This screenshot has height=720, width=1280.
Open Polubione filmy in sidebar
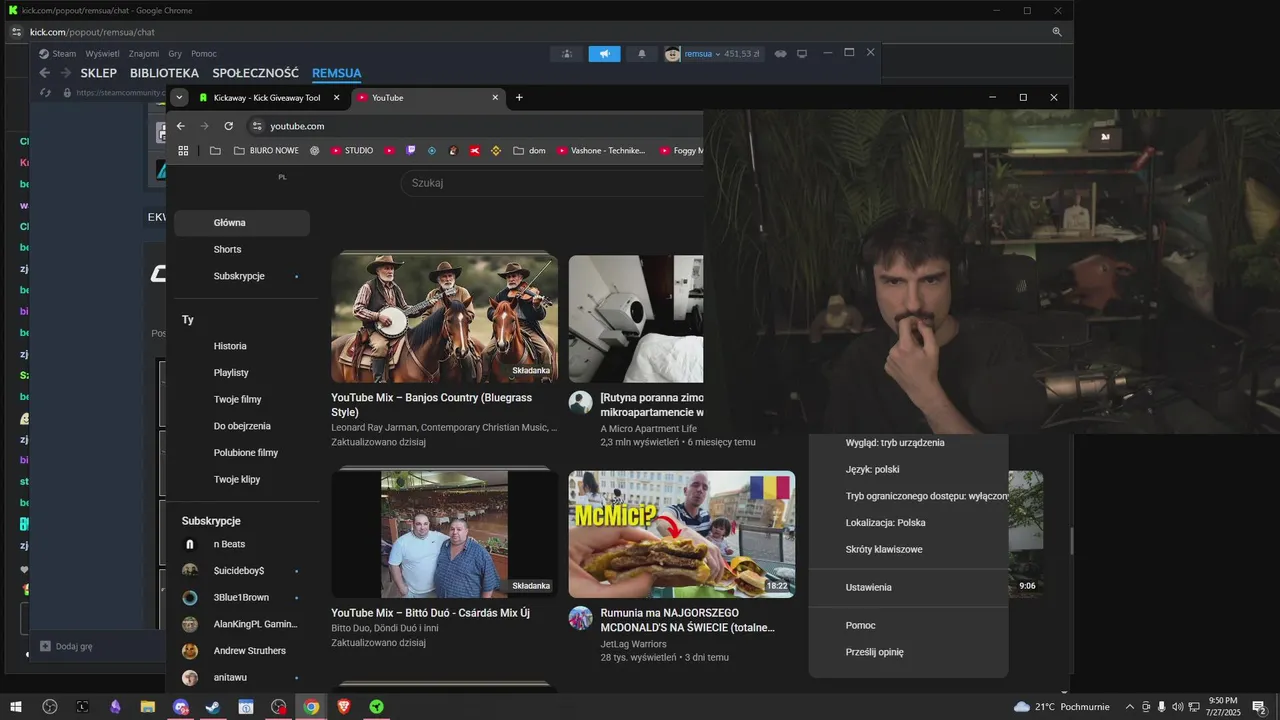coord(242,453)
